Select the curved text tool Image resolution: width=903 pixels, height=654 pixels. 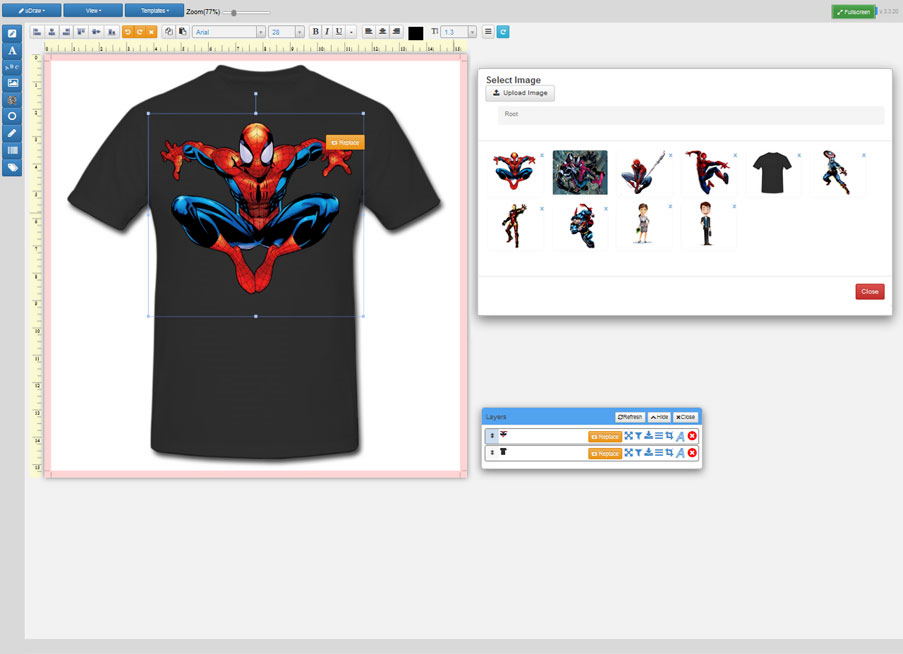[12, 67]
